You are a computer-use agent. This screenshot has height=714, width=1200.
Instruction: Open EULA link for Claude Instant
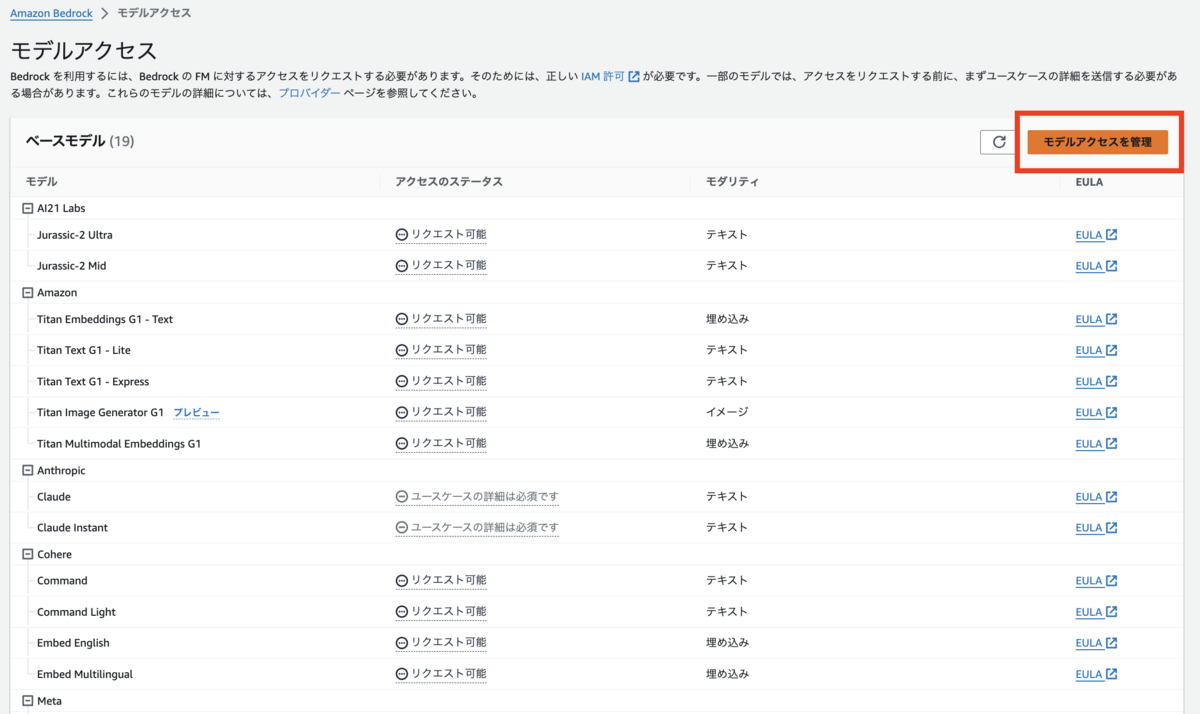pyautogui.click(x=1096, y=528)
